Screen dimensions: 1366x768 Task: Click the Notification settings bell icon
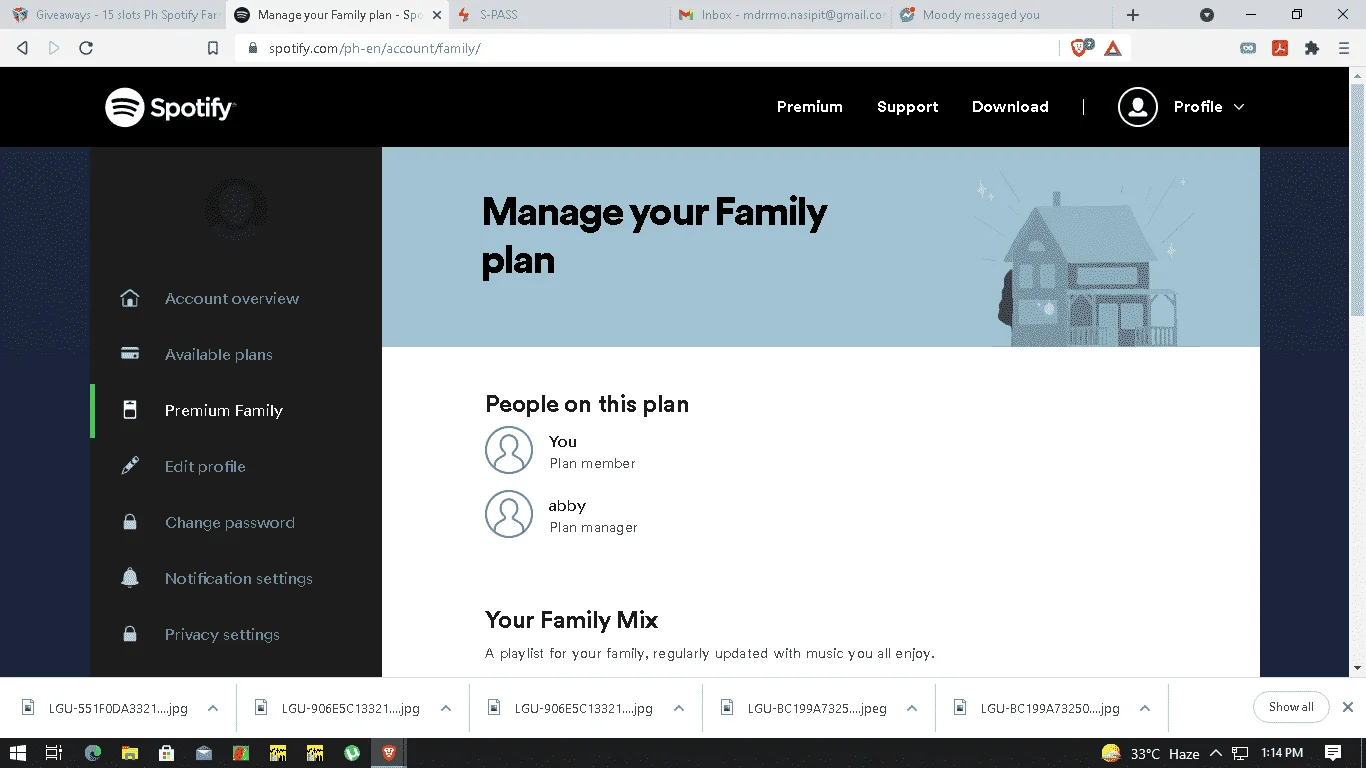(x=130, y=578)
